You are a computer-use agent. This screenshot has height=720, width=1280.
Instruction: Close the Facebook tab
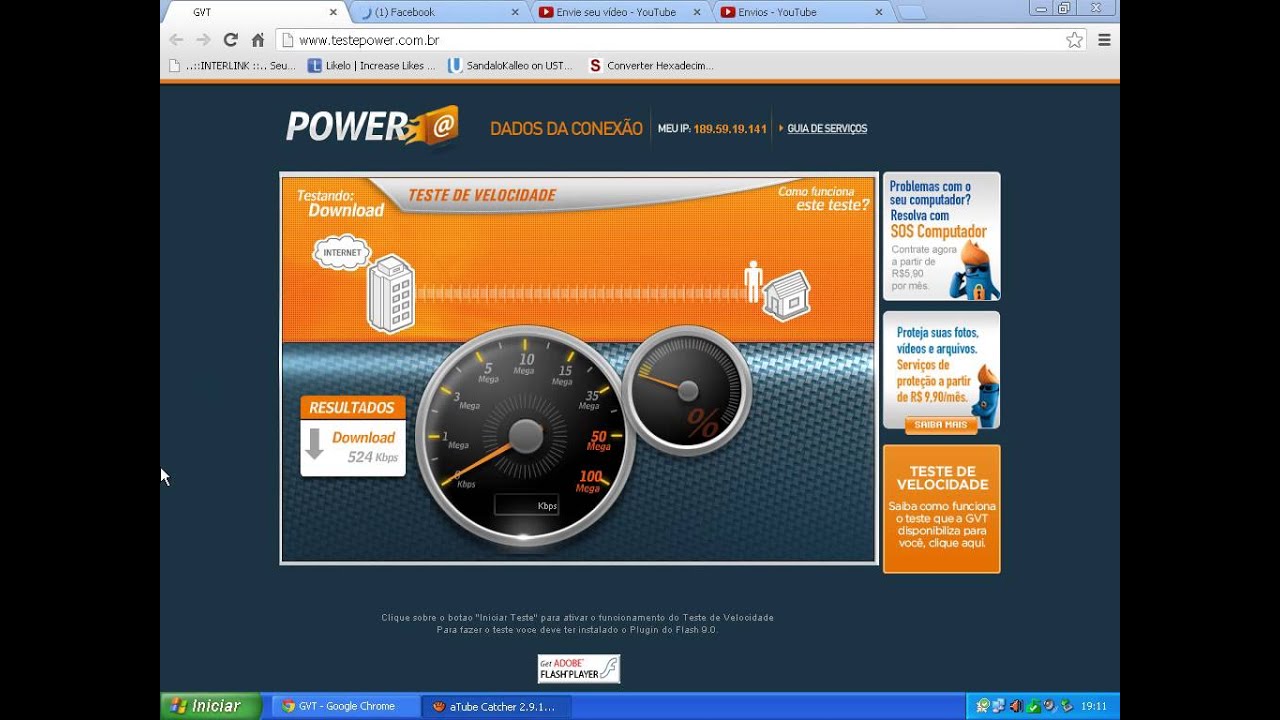(515, 12)
